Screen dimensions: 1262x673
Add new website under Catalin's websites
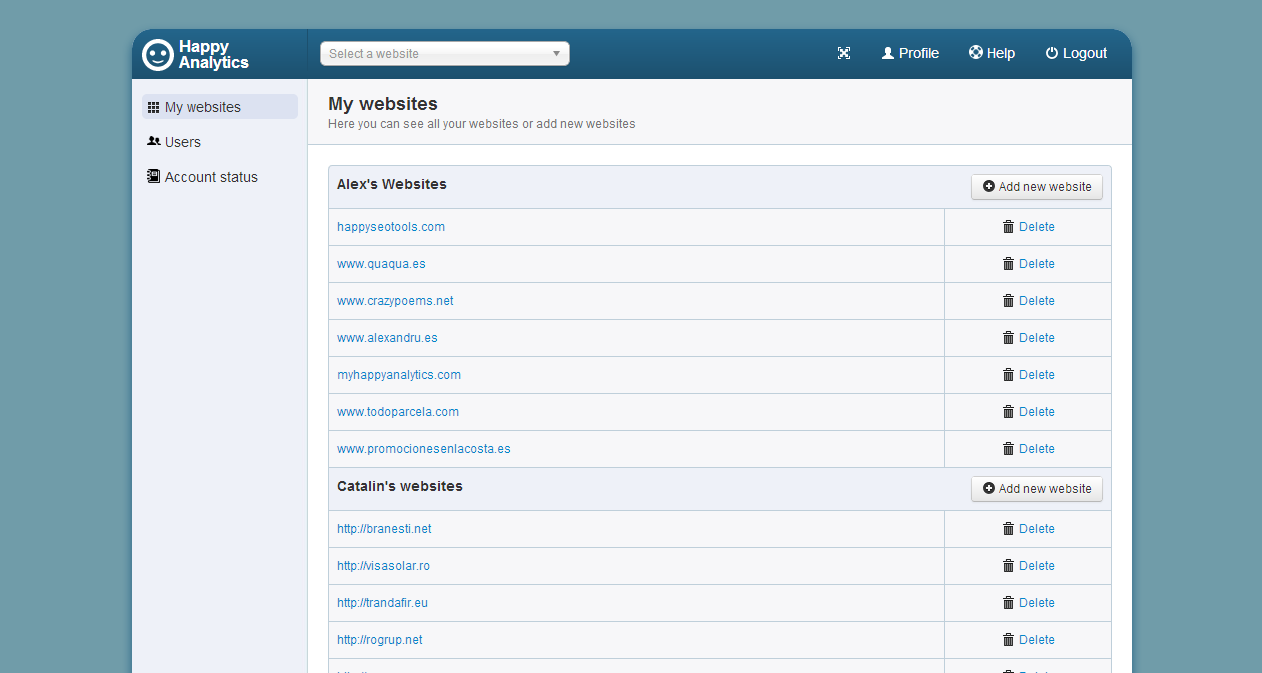pos(1036,489)
